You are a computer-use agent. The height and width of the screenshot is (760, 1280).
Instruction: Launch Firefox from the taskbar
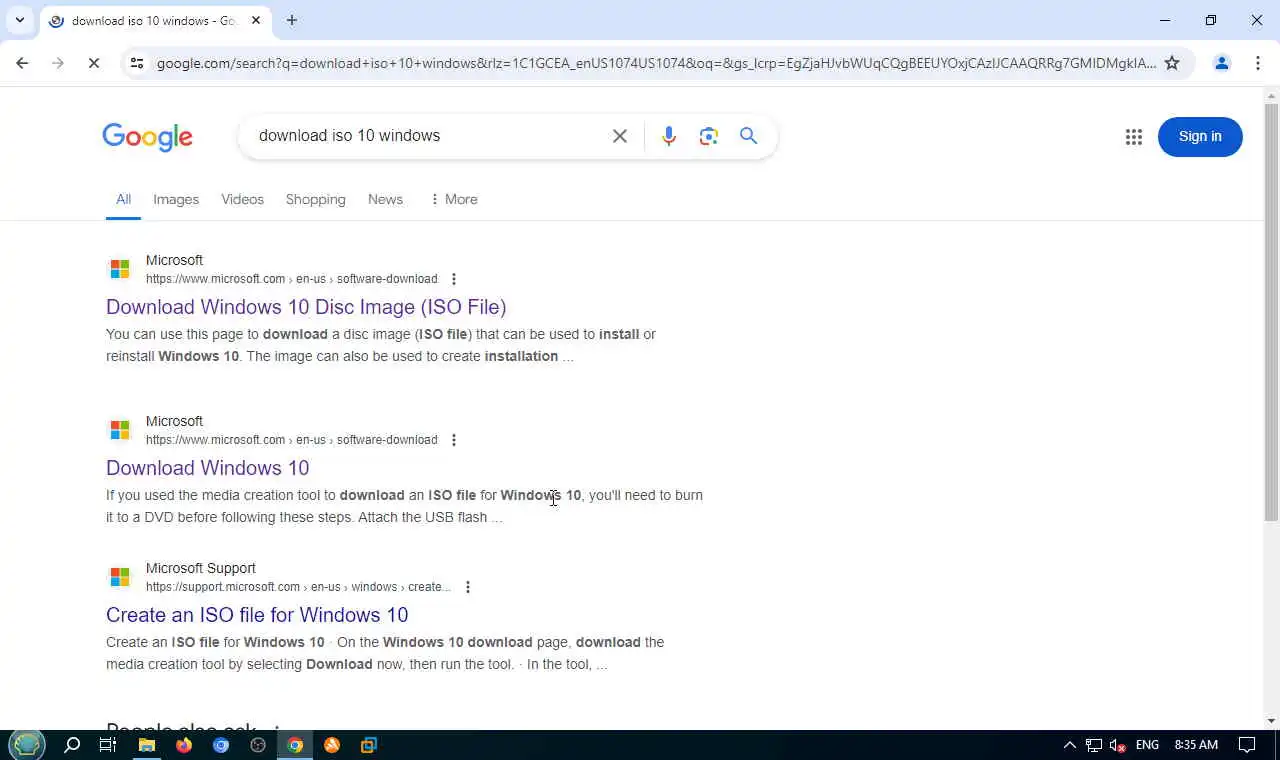(183, 745)
